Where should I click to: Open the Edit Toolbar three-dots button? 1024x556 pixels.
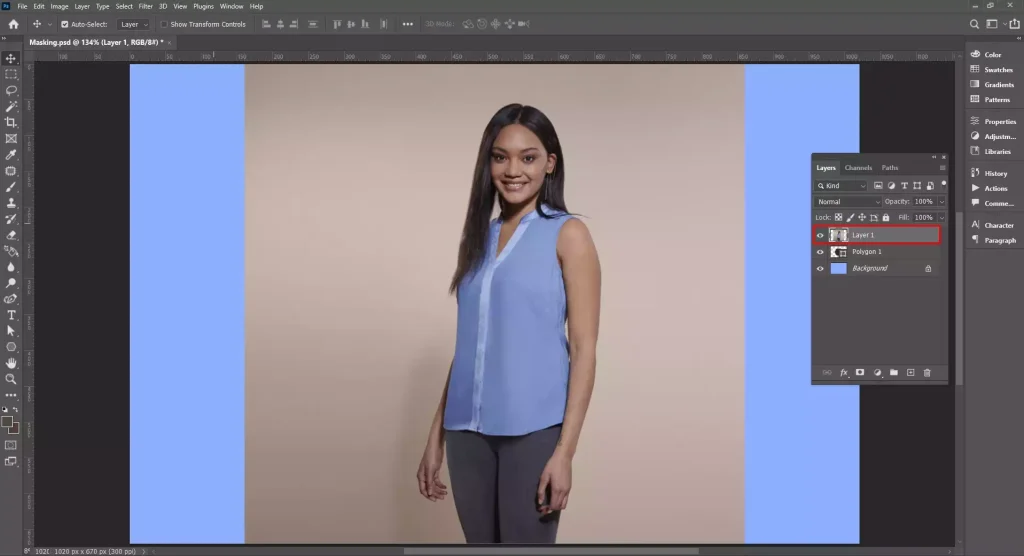coord(11,395)
